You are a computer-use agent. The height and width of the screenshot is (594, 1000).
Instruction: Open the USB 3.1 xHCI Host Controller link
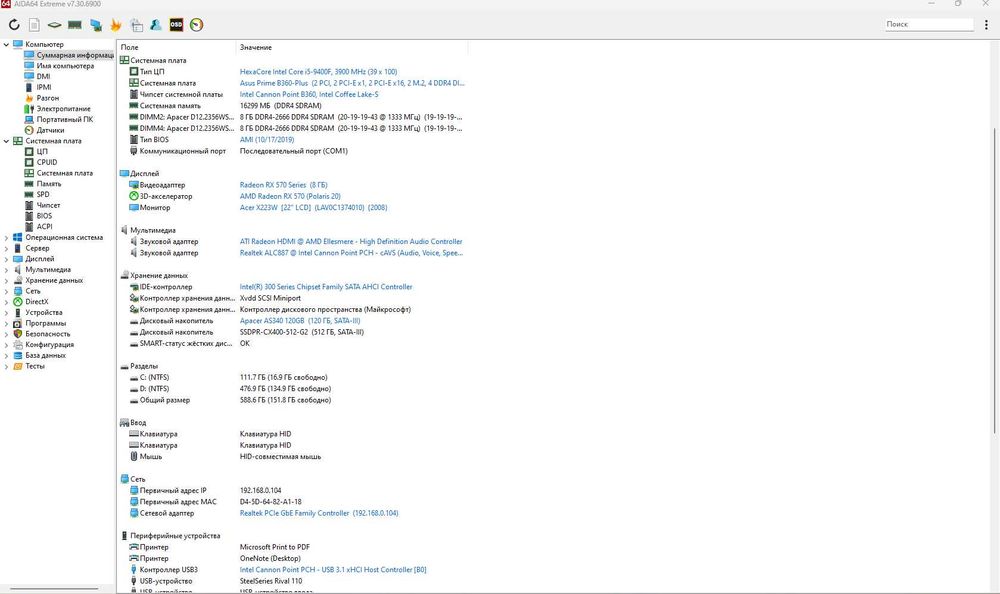pos(333,570)
